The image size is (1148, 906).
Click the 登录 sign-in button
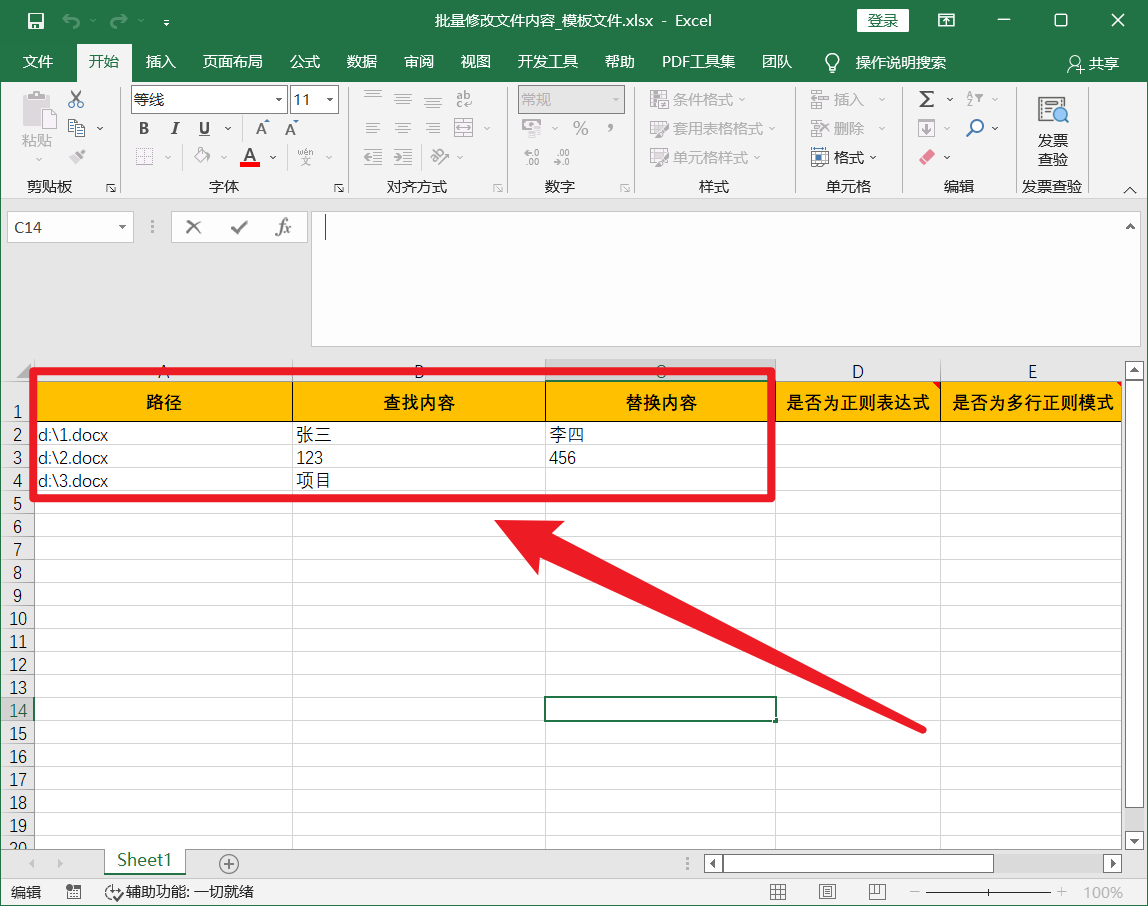coord(882,21)
